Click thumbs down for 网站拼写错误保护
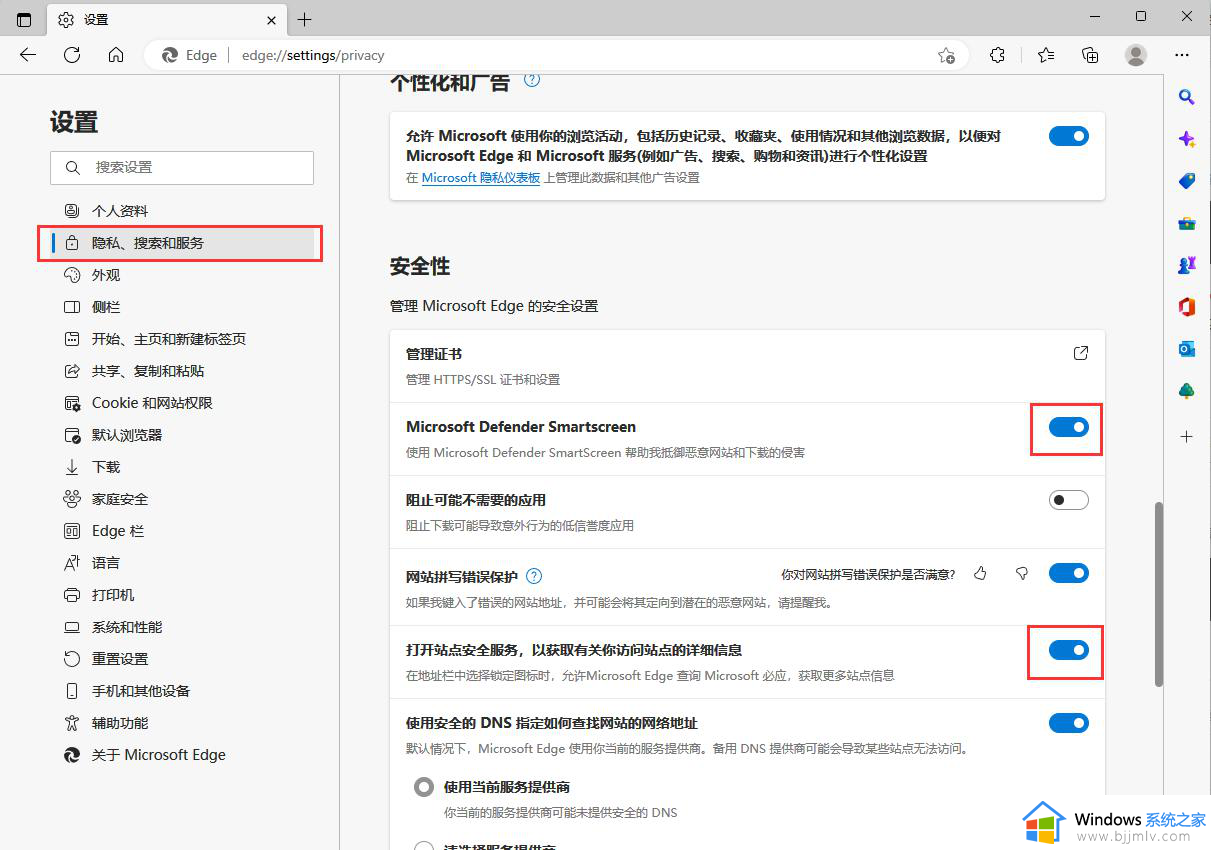The image size is (1211, 850). tap(1021, 573)
